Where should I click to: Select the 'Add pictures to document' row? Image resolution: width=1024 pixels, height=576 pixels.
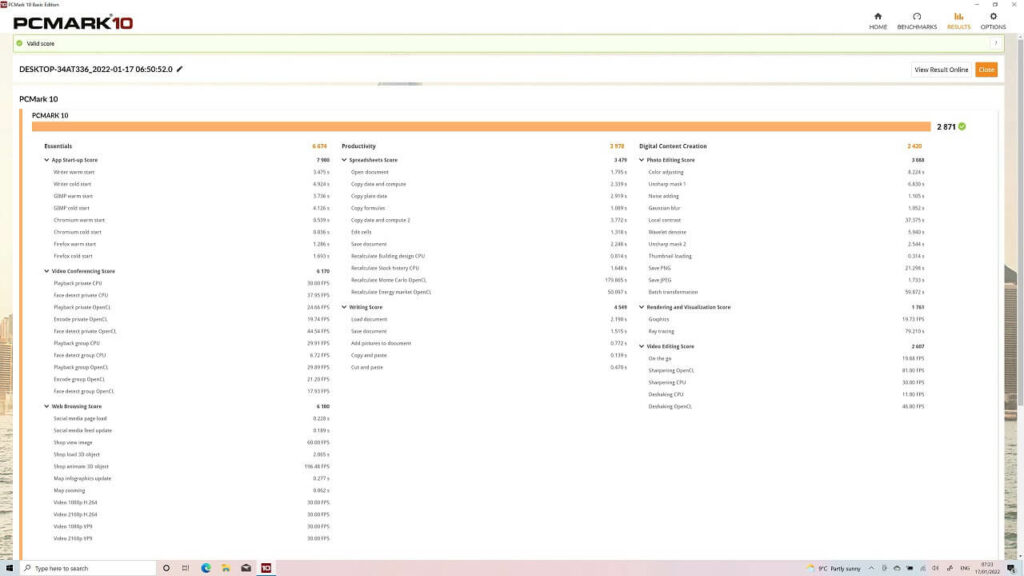click(x=488, y=343)
